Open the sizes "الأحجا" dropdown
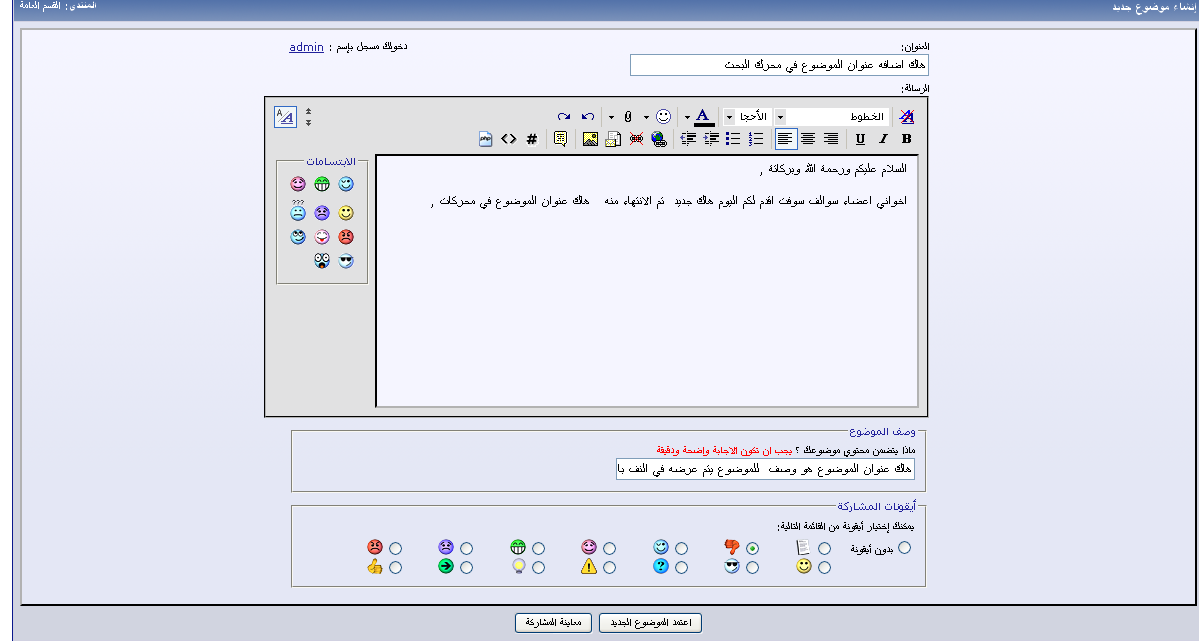Image resolution: width=1199 pixels, height=641 pixels. [728, 117]
